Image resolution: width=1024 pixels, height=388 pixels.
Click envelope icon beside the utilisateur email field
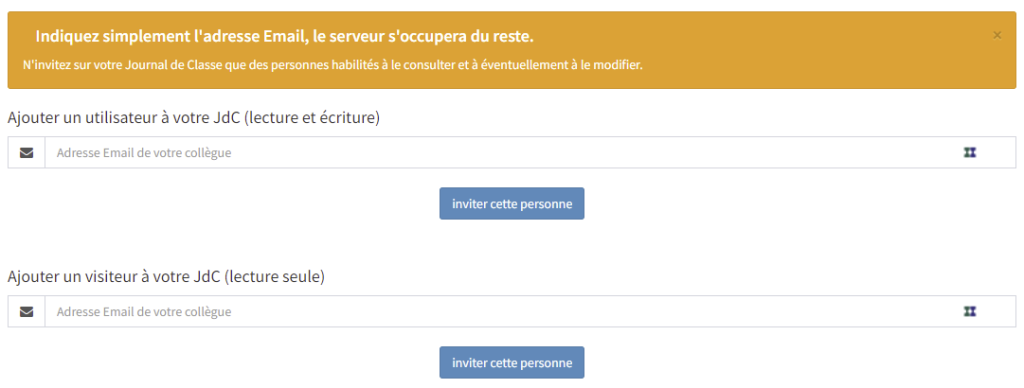[26, 153]
